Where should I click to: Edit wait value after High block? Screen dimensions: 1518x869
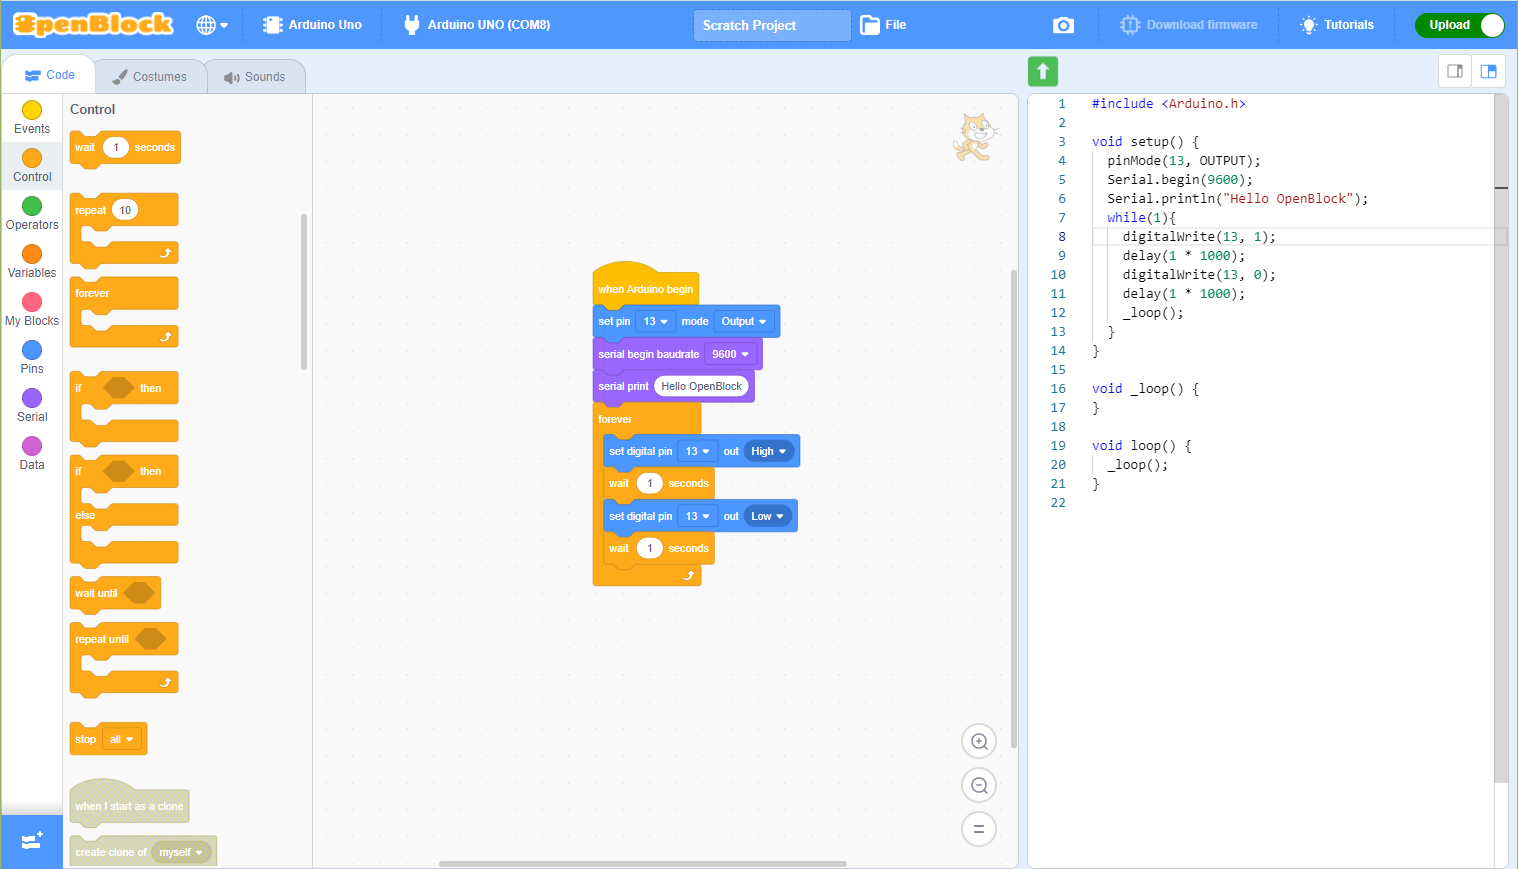tap(650, 483)
